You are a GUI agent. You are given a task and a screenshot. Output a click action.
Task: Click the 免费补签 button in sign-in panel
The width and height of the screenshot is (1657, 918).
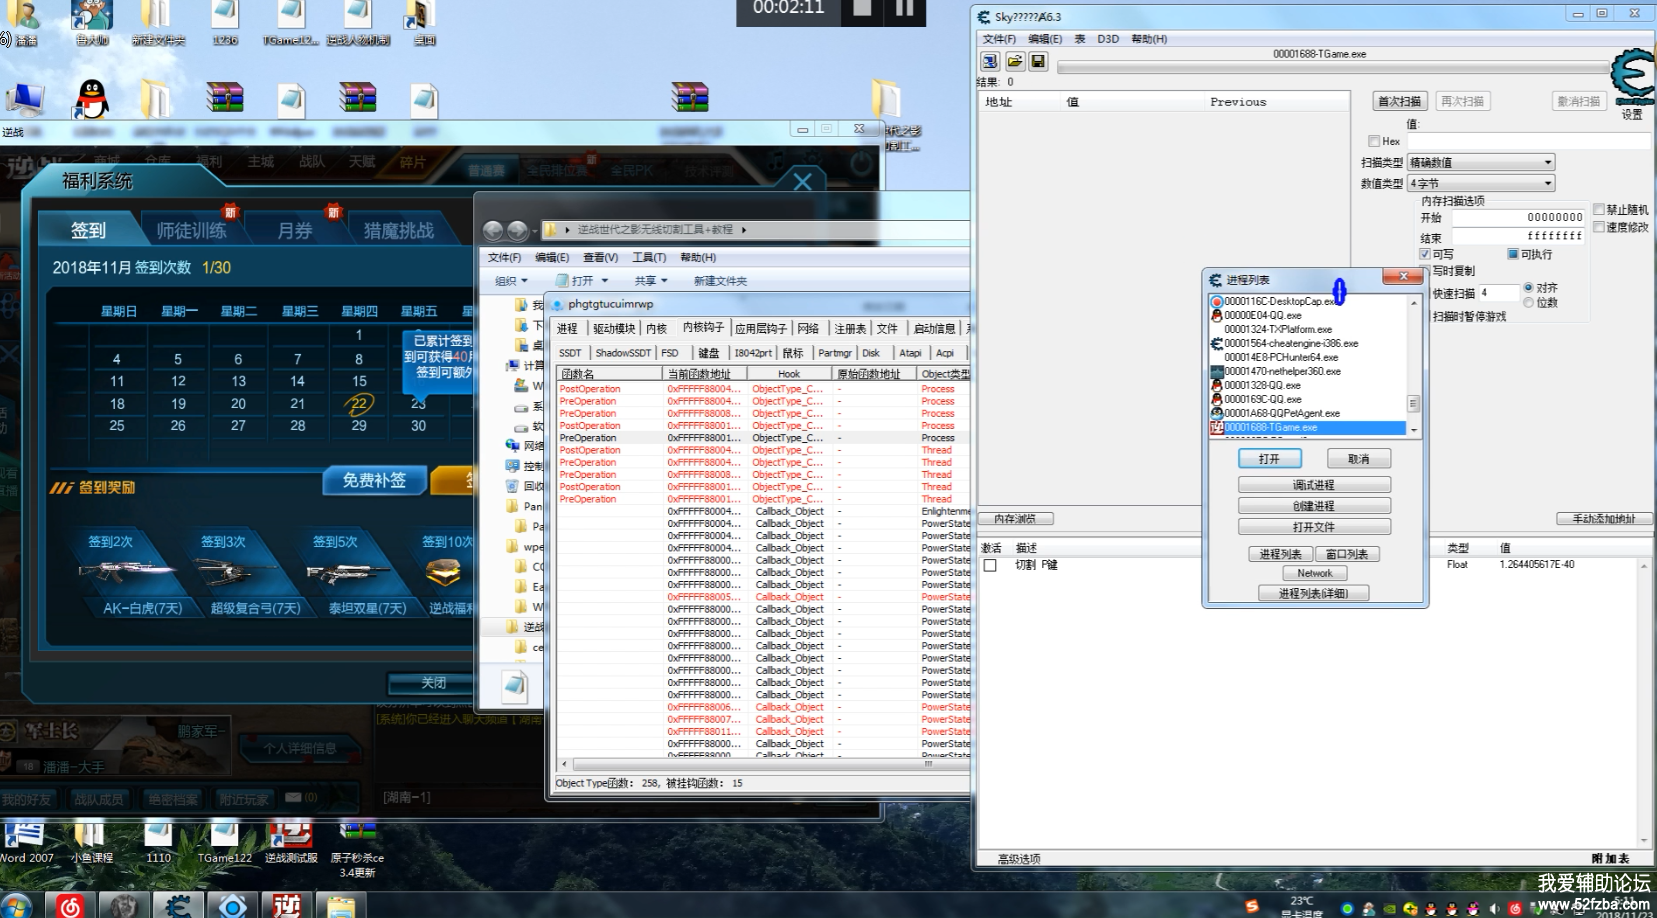375,480
